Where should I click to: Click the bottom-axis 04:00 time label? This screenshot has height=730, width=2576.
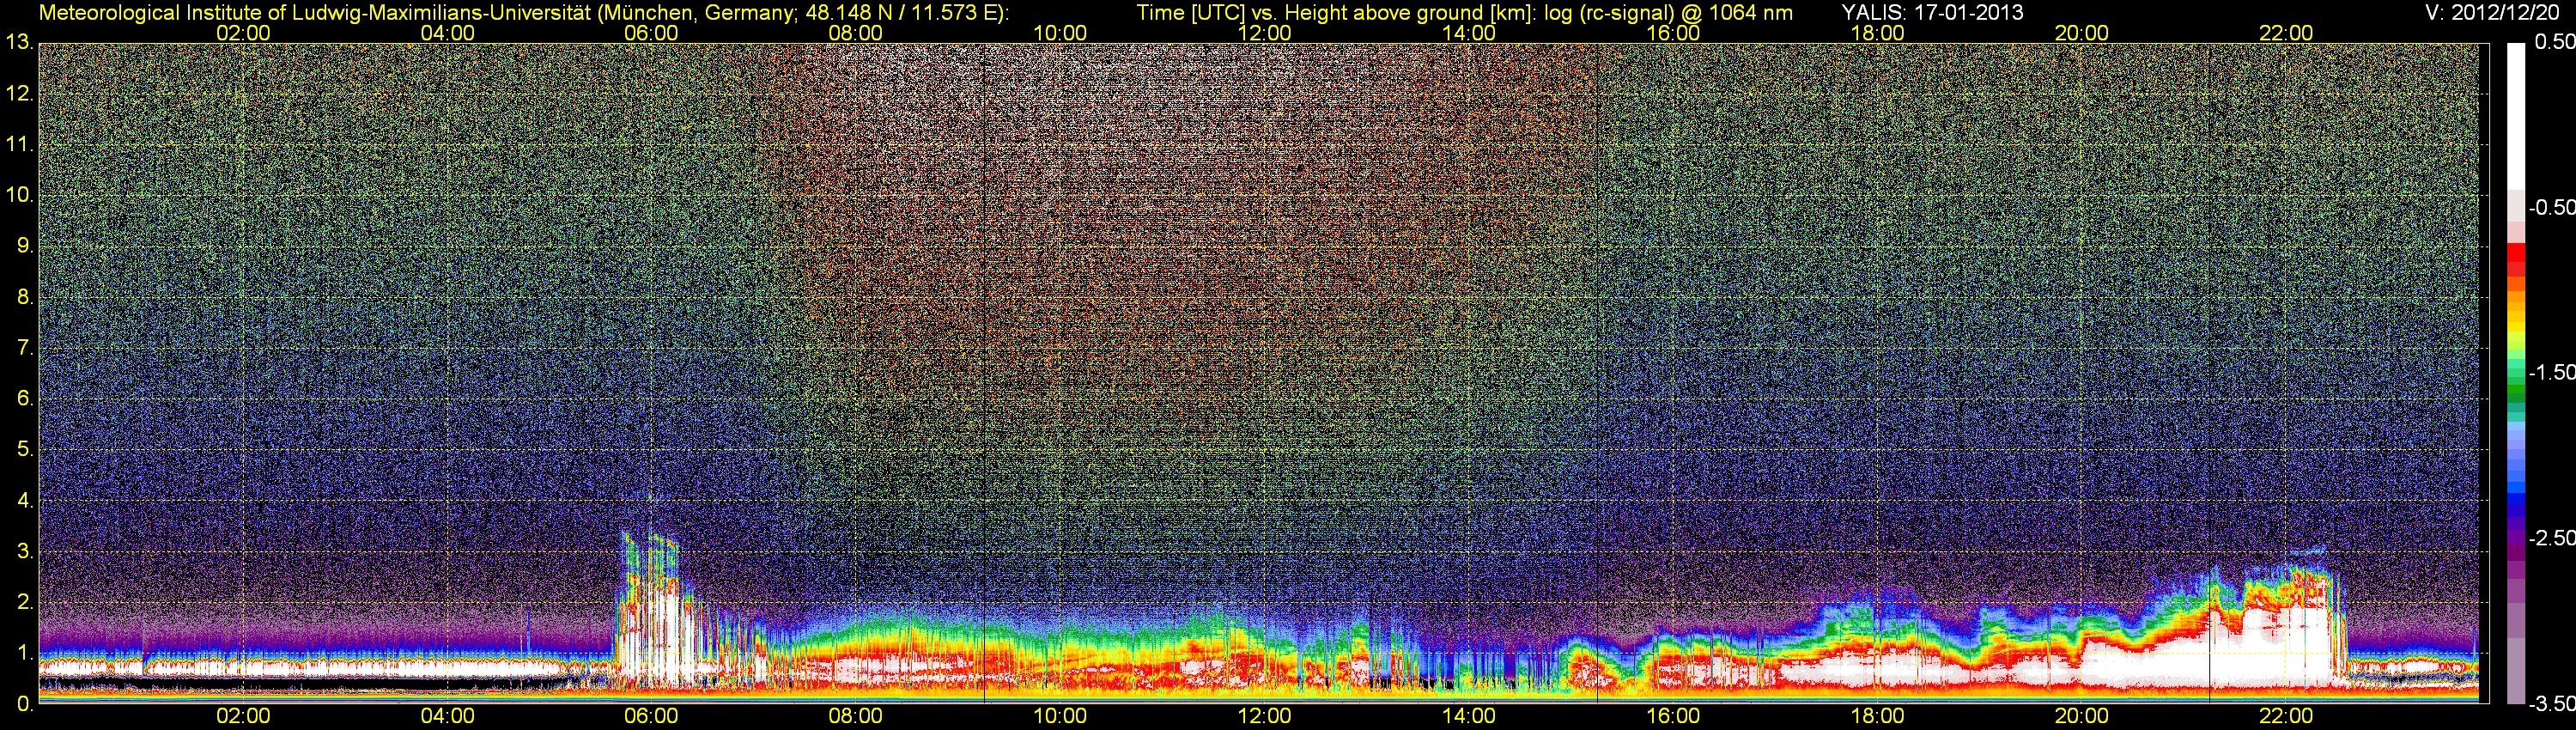pos(447,716)
